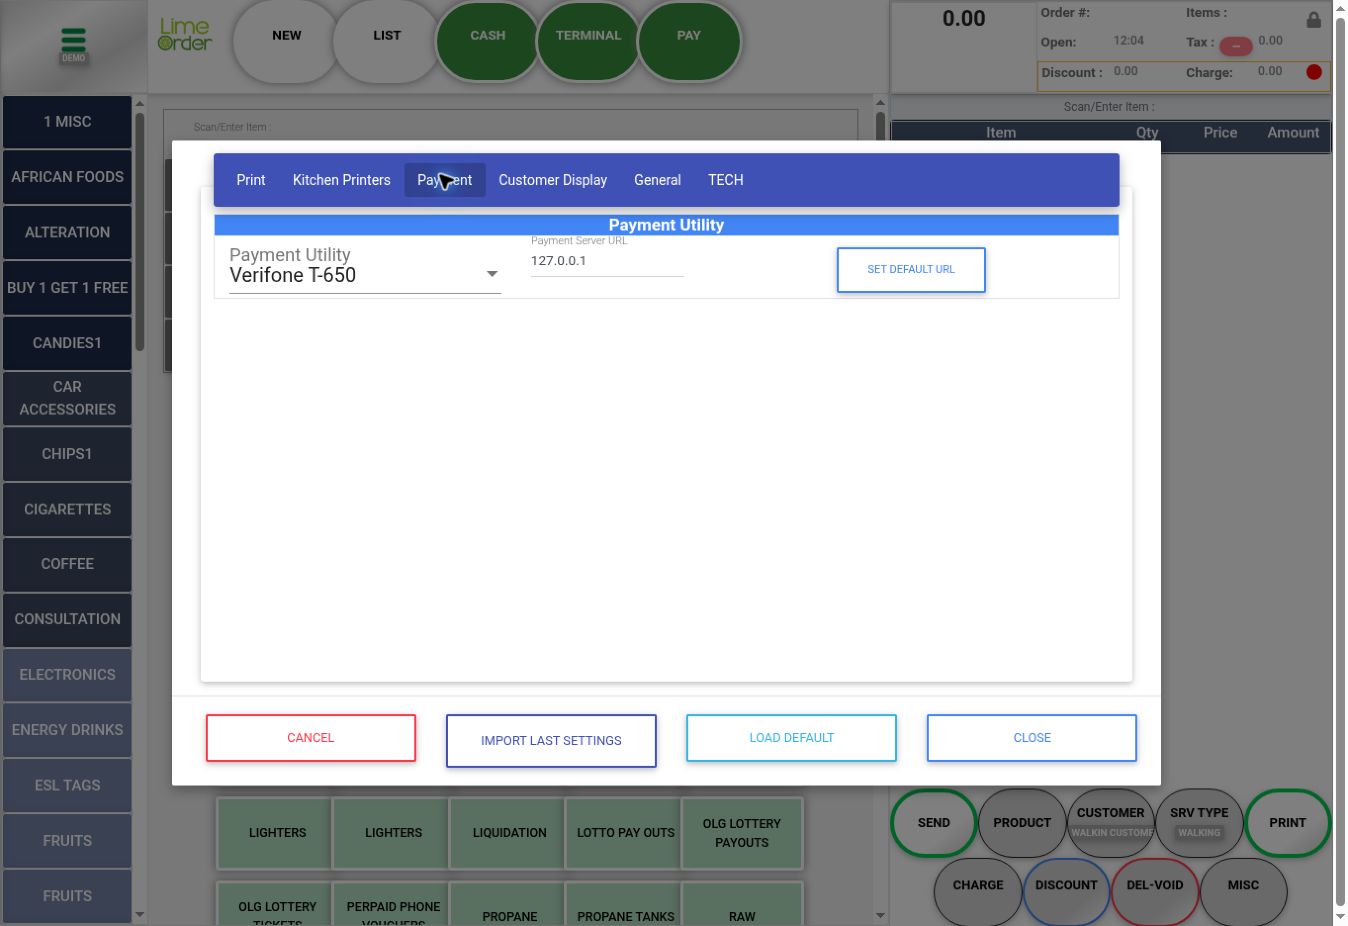1348x926 pixels.
Task: Click the OLG LOTTERY PAYOUTS tile
Action: 742,833
